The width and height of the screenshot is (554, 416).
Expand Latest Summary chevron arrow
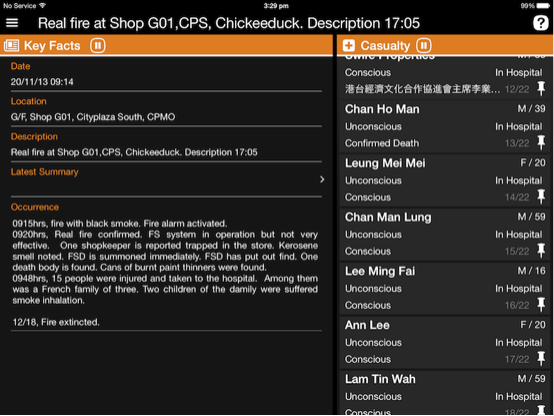(x=322, y=180)
